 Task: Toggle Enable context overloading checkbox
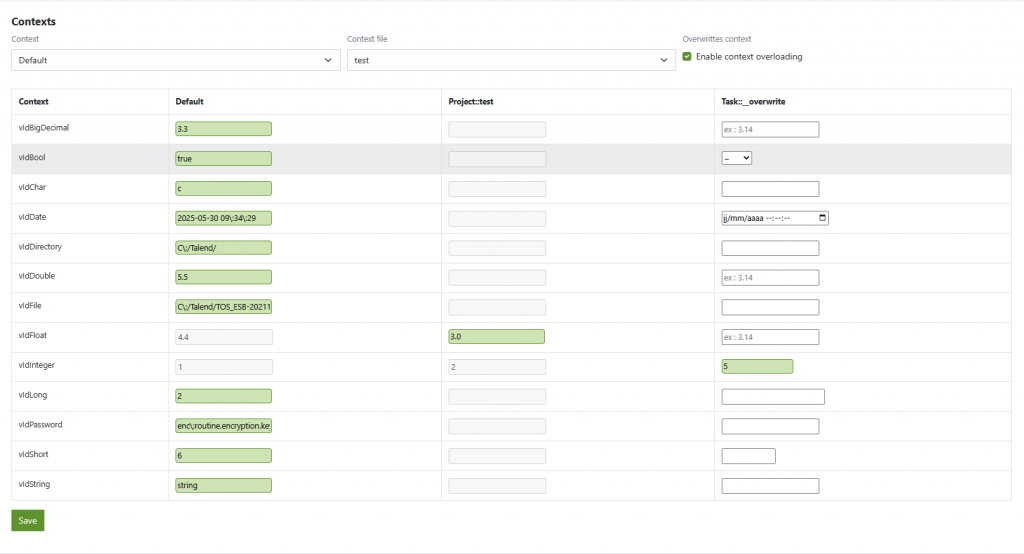(x=687, y=57)
